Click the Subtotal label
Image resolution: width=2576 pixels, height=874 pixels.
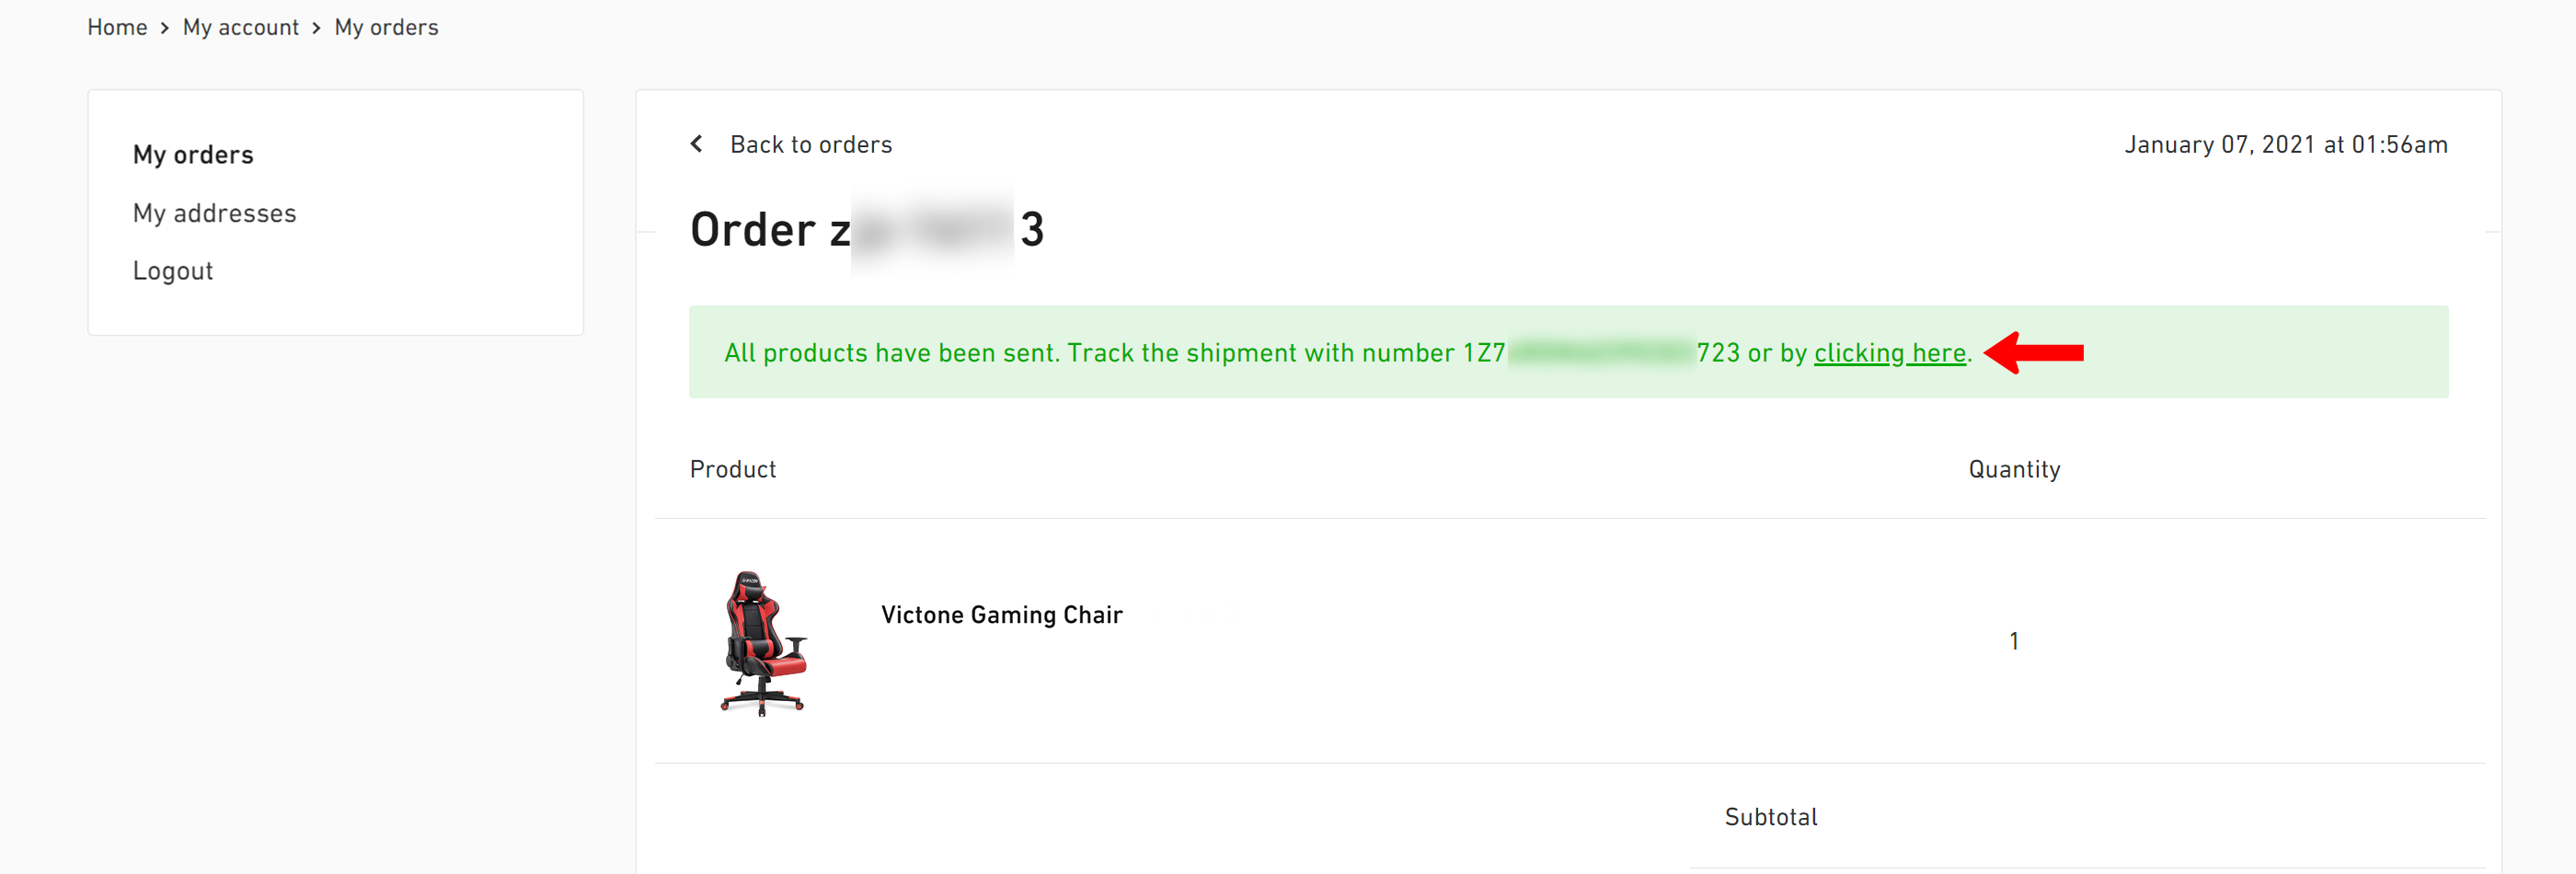pyautogui.click(x=1770, y=817)
